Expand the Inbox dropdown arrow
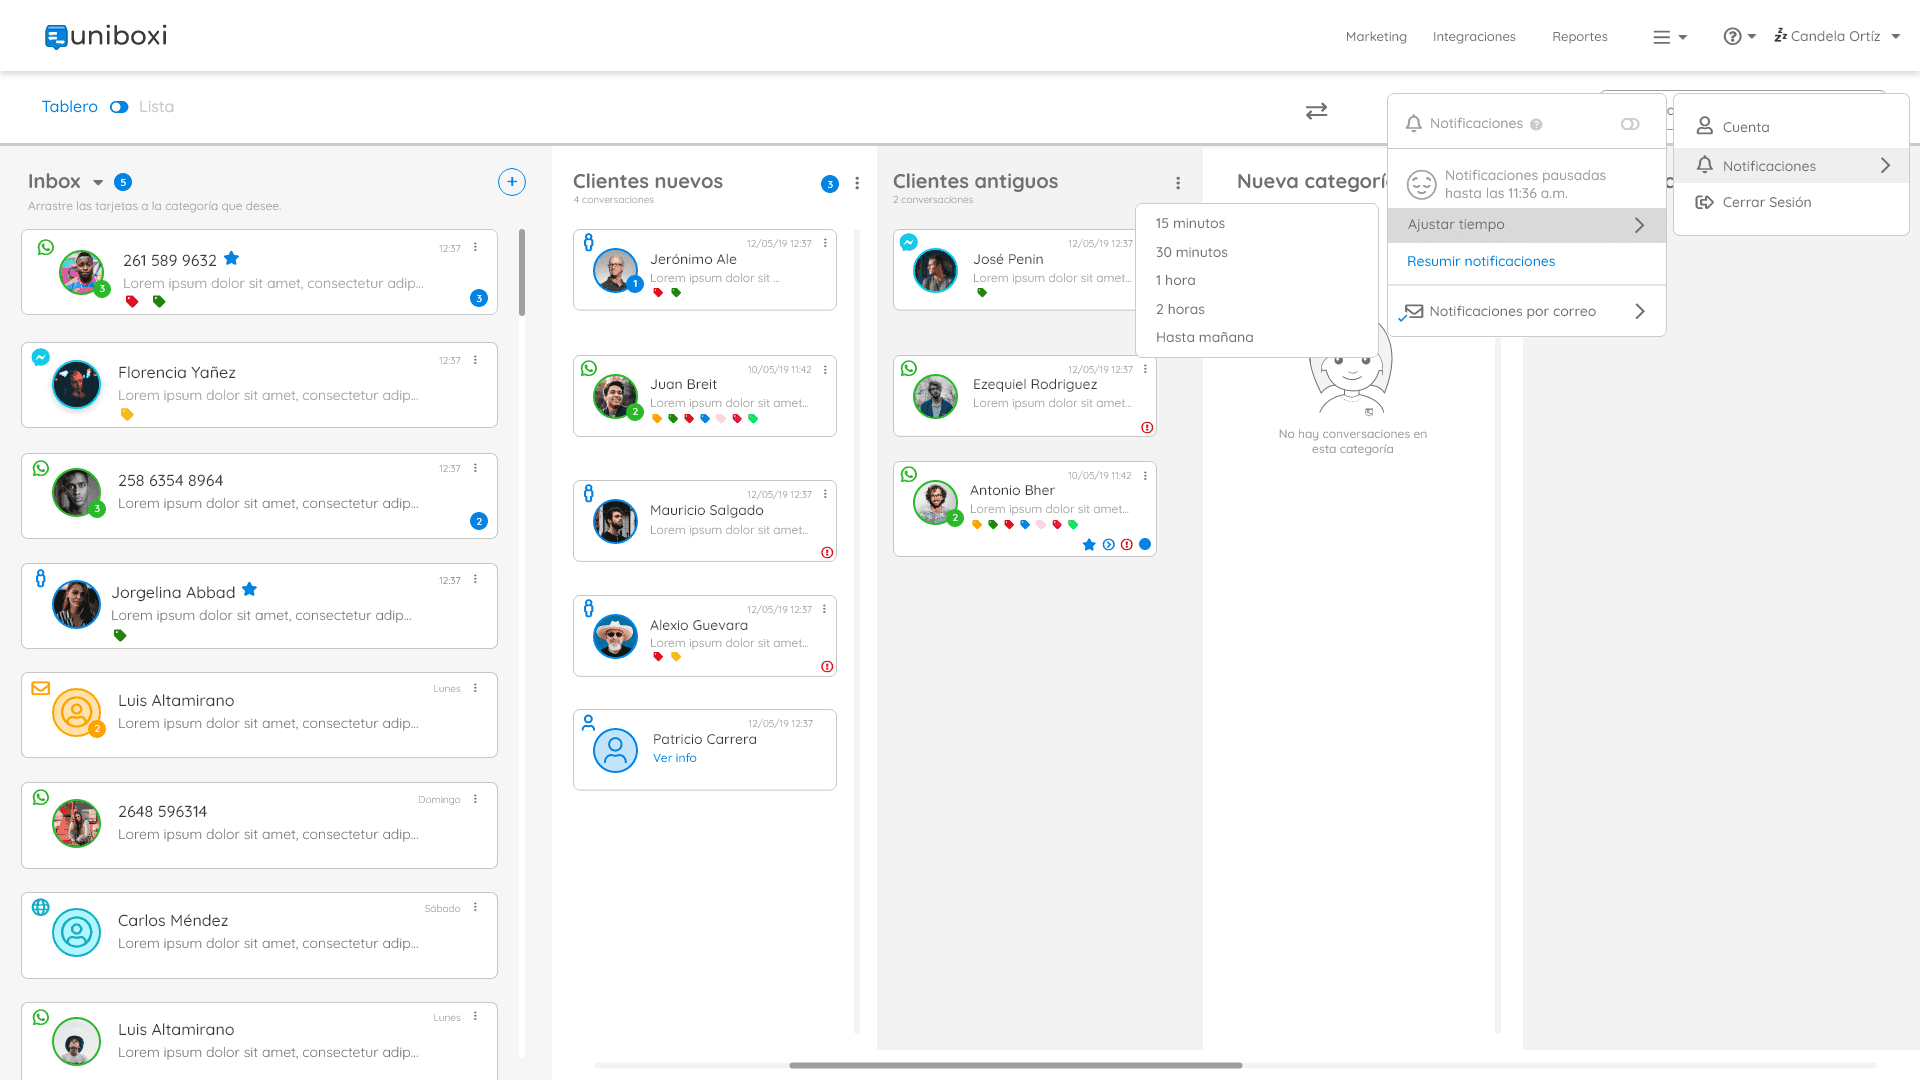 (x=98, y=183)
